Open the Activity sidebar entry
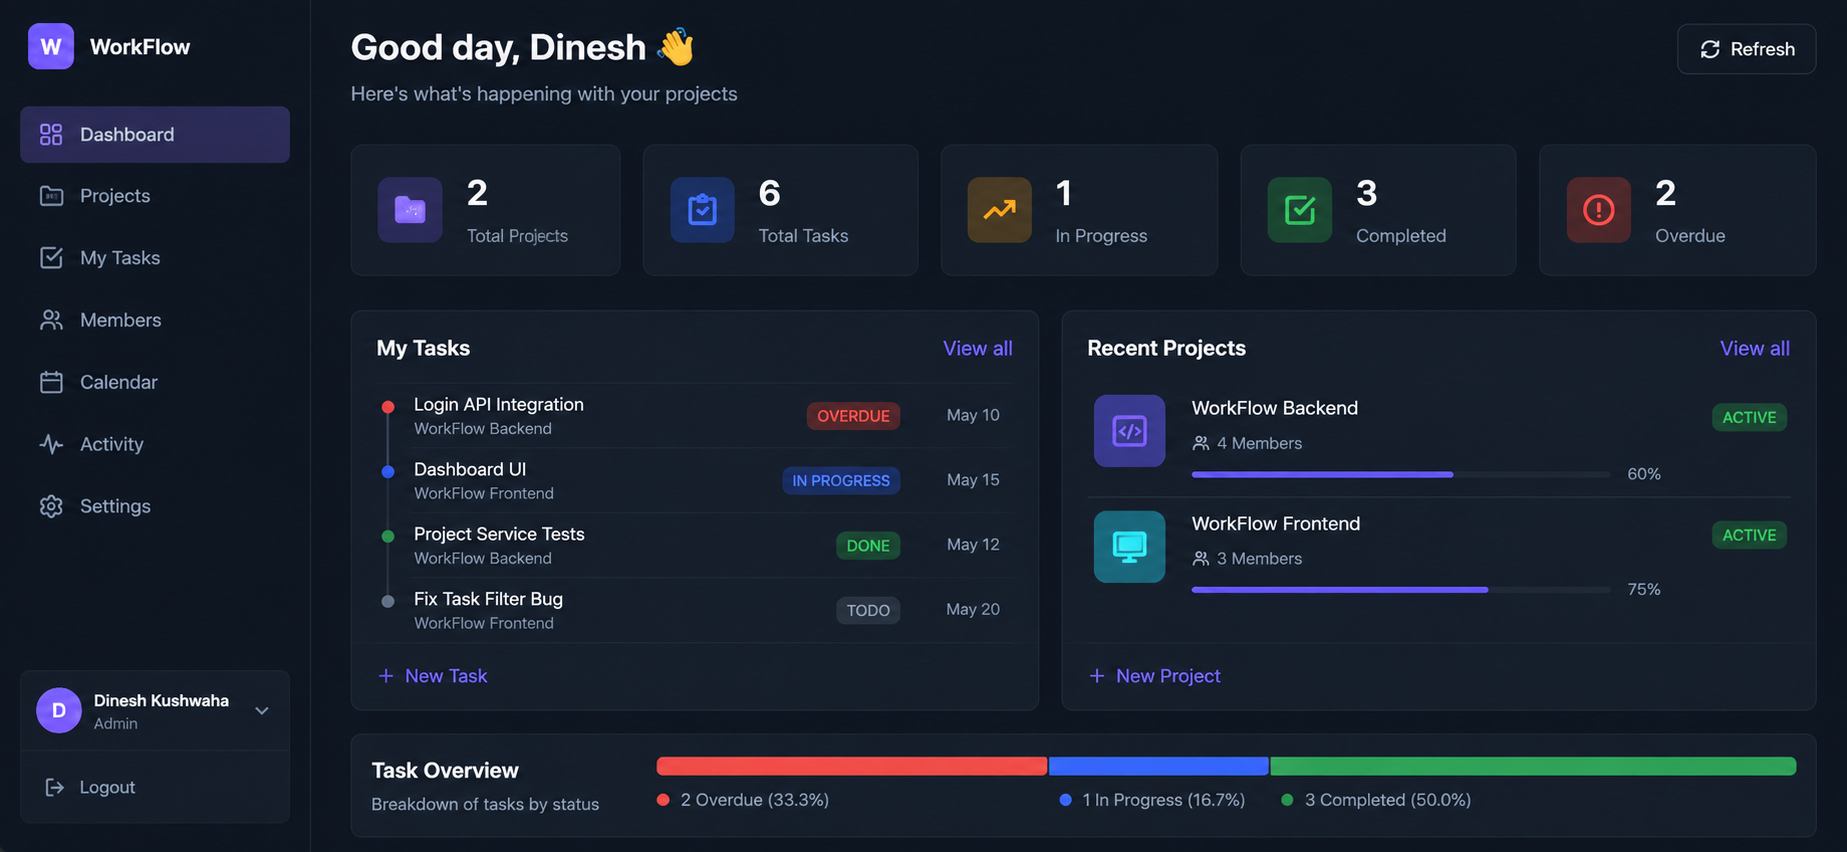Image resolution: width=1847 pixels, height=852 pixels. (x=155, y=444)
